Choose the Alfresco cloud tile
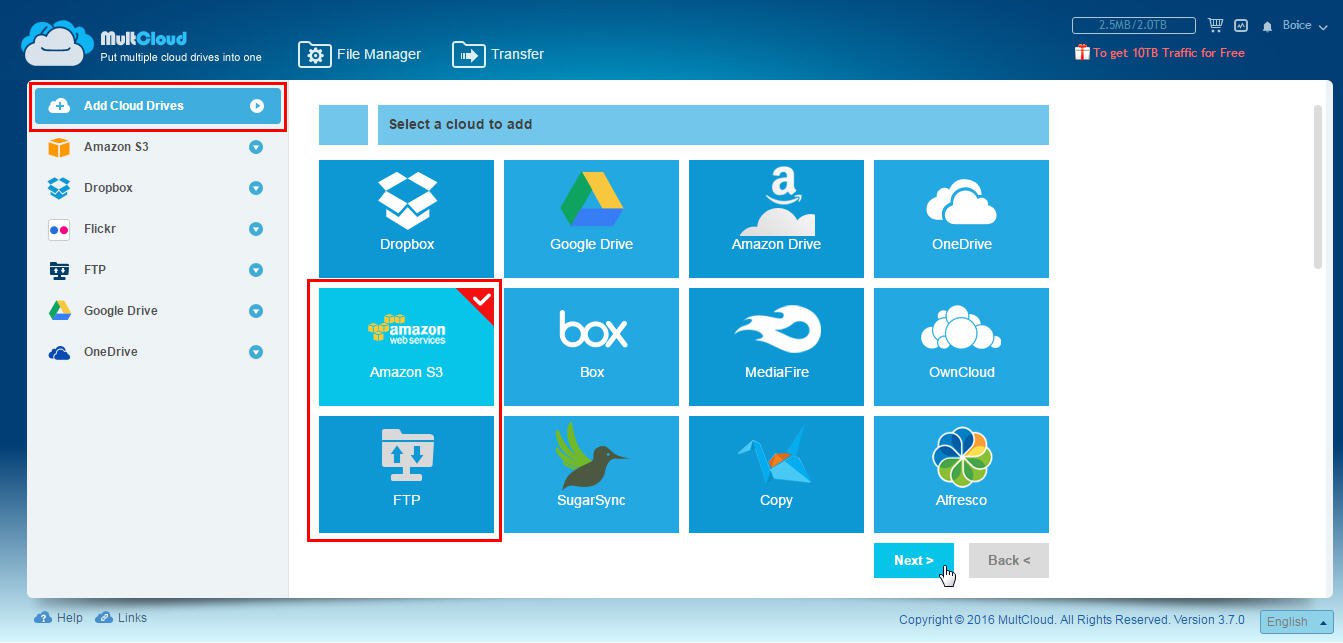The height and width of the screenshot is (643, 1343). click(961, 475)
